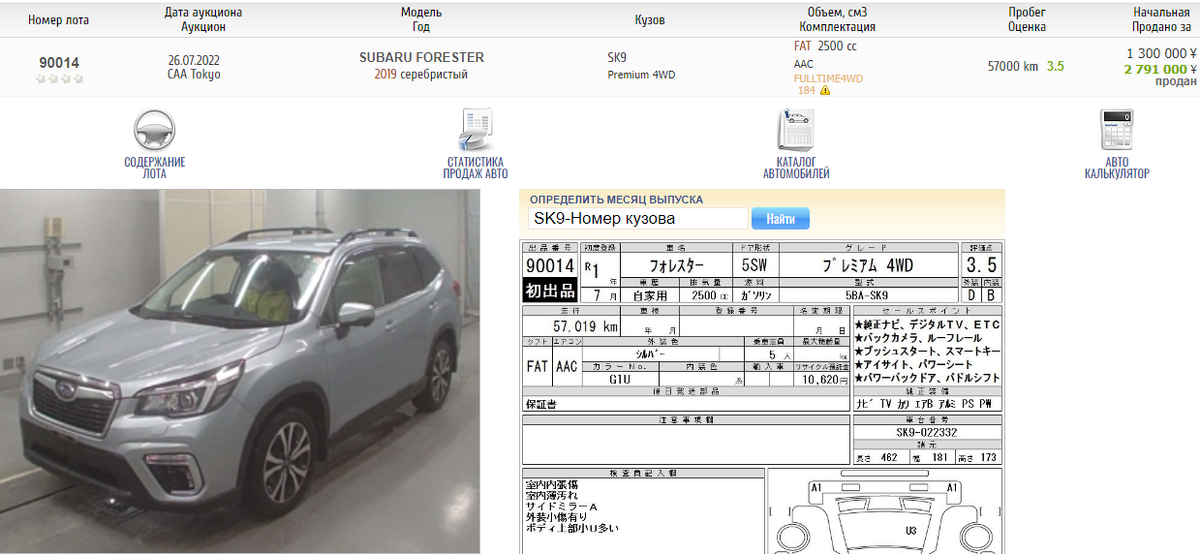The width and height of the screenshot is (1200, 554).
Task: Open the Авто калькулятор link text
Action: click(x=1116, y=167)
